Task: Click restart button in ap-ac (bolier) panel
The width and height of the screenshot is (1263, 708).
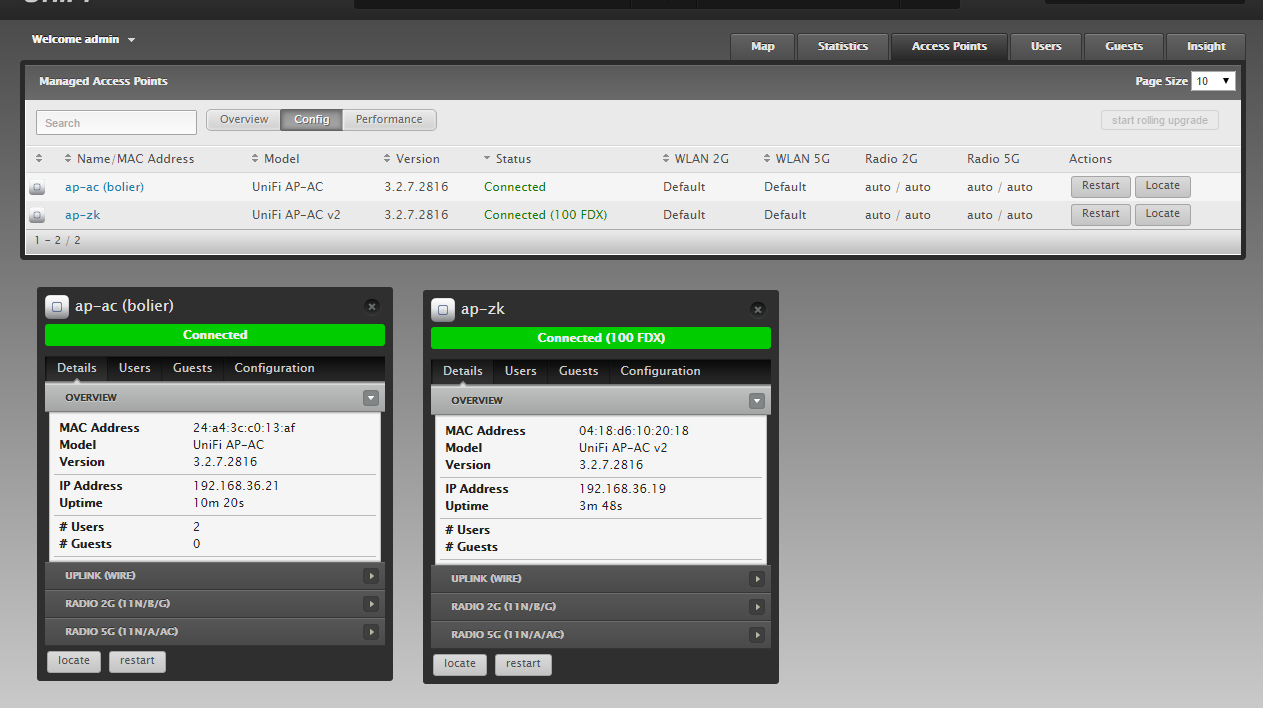Action: (137, 661)
